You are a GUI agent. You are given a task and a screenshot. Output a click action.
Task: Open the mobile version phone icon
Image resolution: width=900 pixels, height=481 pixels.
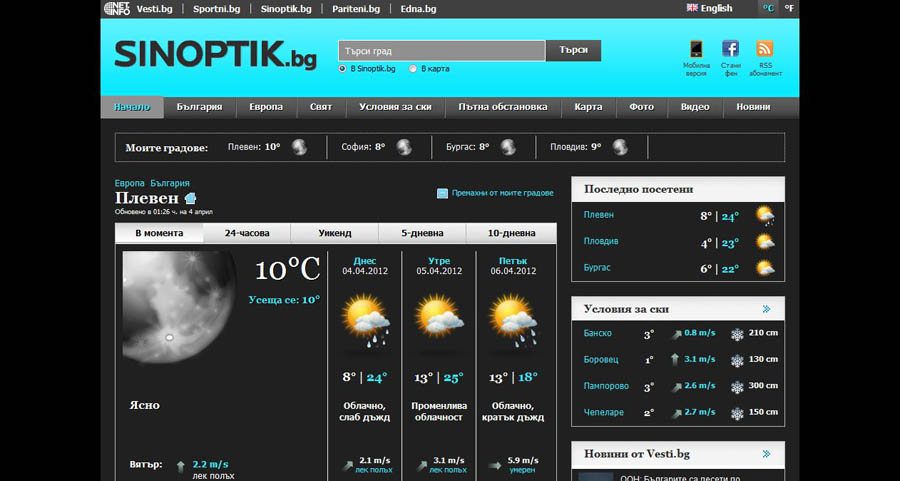tap(696, 48)
